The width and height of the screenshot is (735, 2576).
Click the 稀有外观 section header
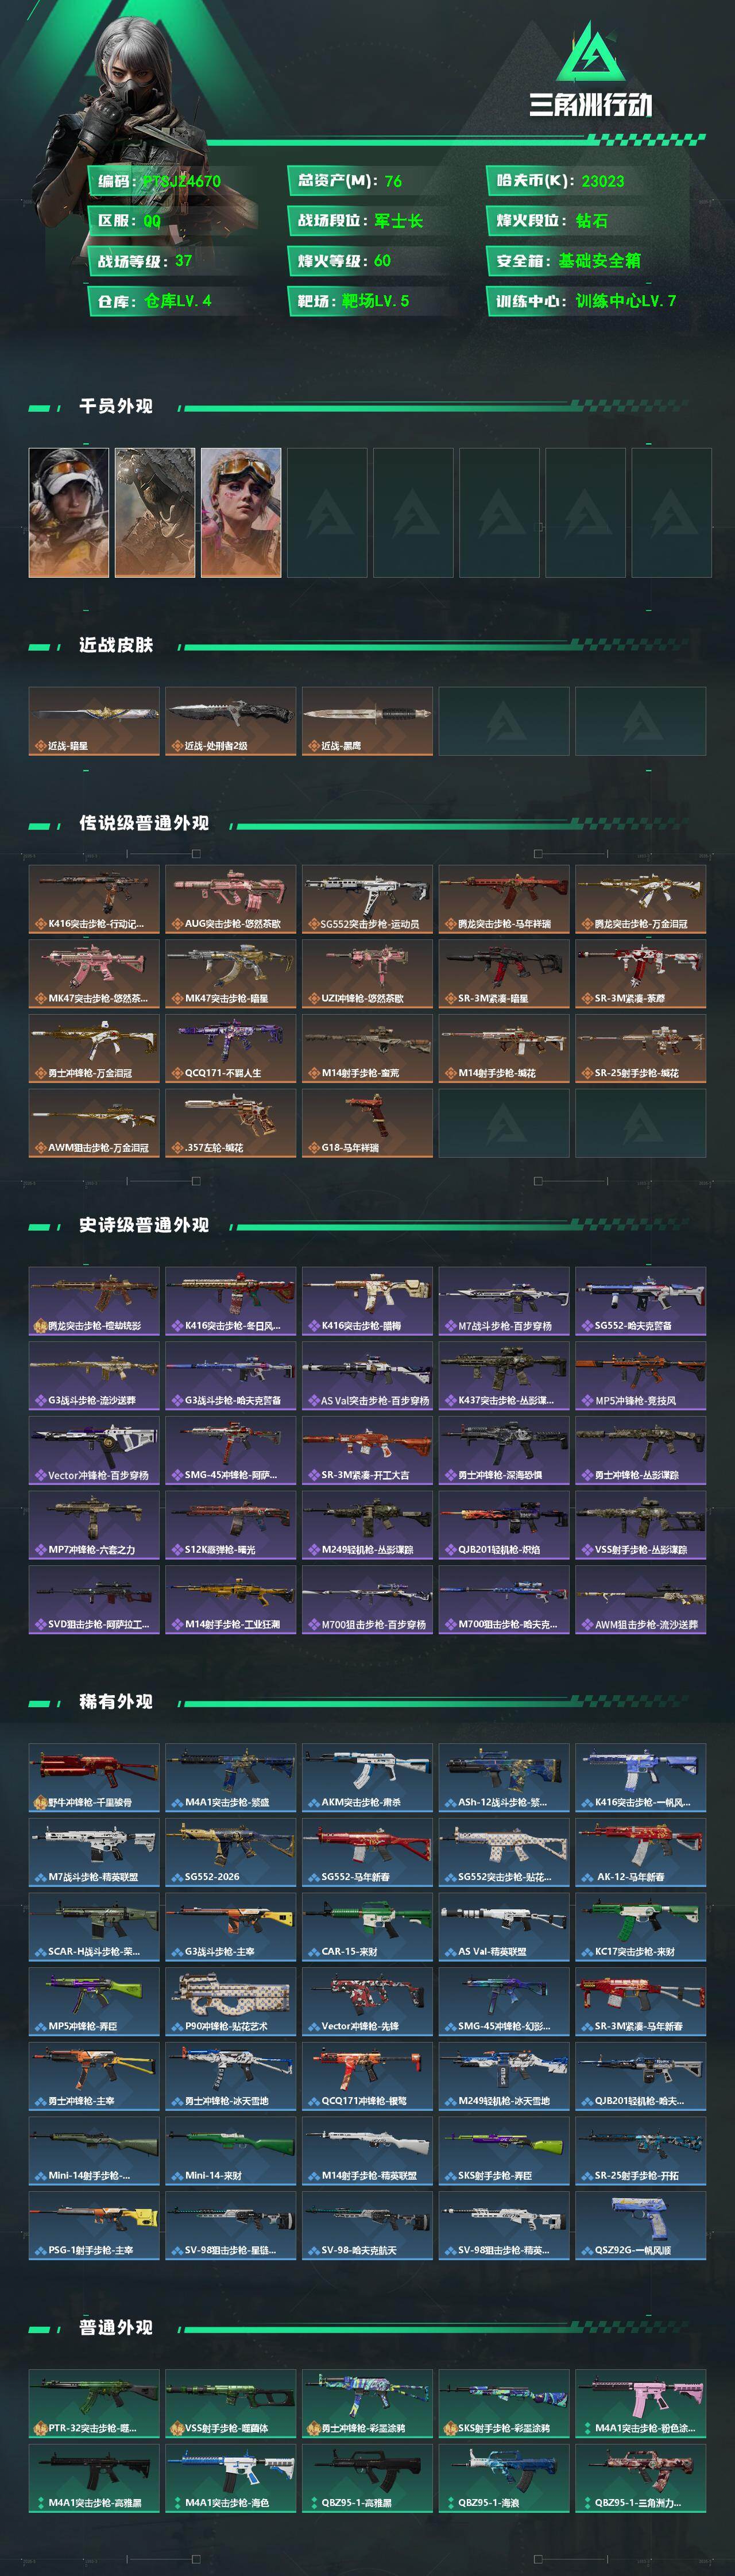coord(116,1701)
